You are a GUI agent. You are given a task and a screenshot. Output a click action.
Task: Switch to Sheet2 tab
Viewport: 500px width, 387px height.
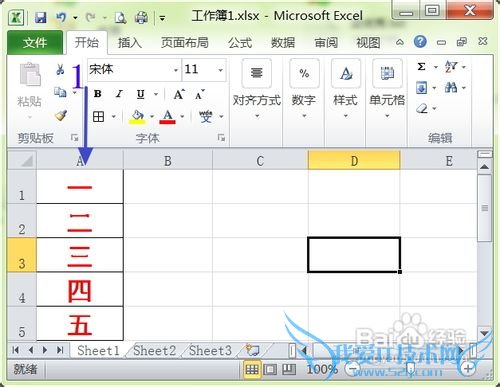154,350
